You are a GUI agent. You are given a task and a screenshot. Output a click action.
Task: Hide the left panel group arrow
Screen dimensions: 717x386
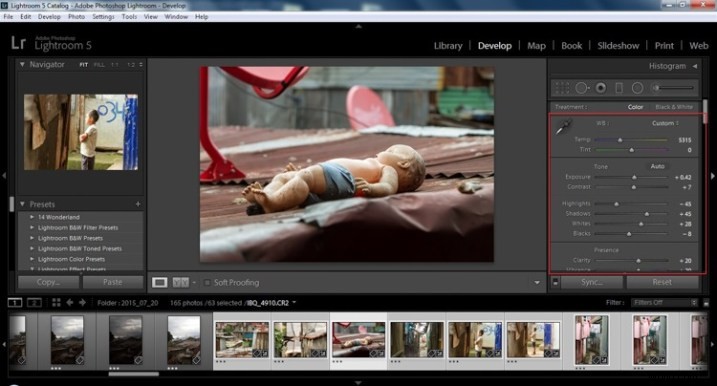pos(4,176)
